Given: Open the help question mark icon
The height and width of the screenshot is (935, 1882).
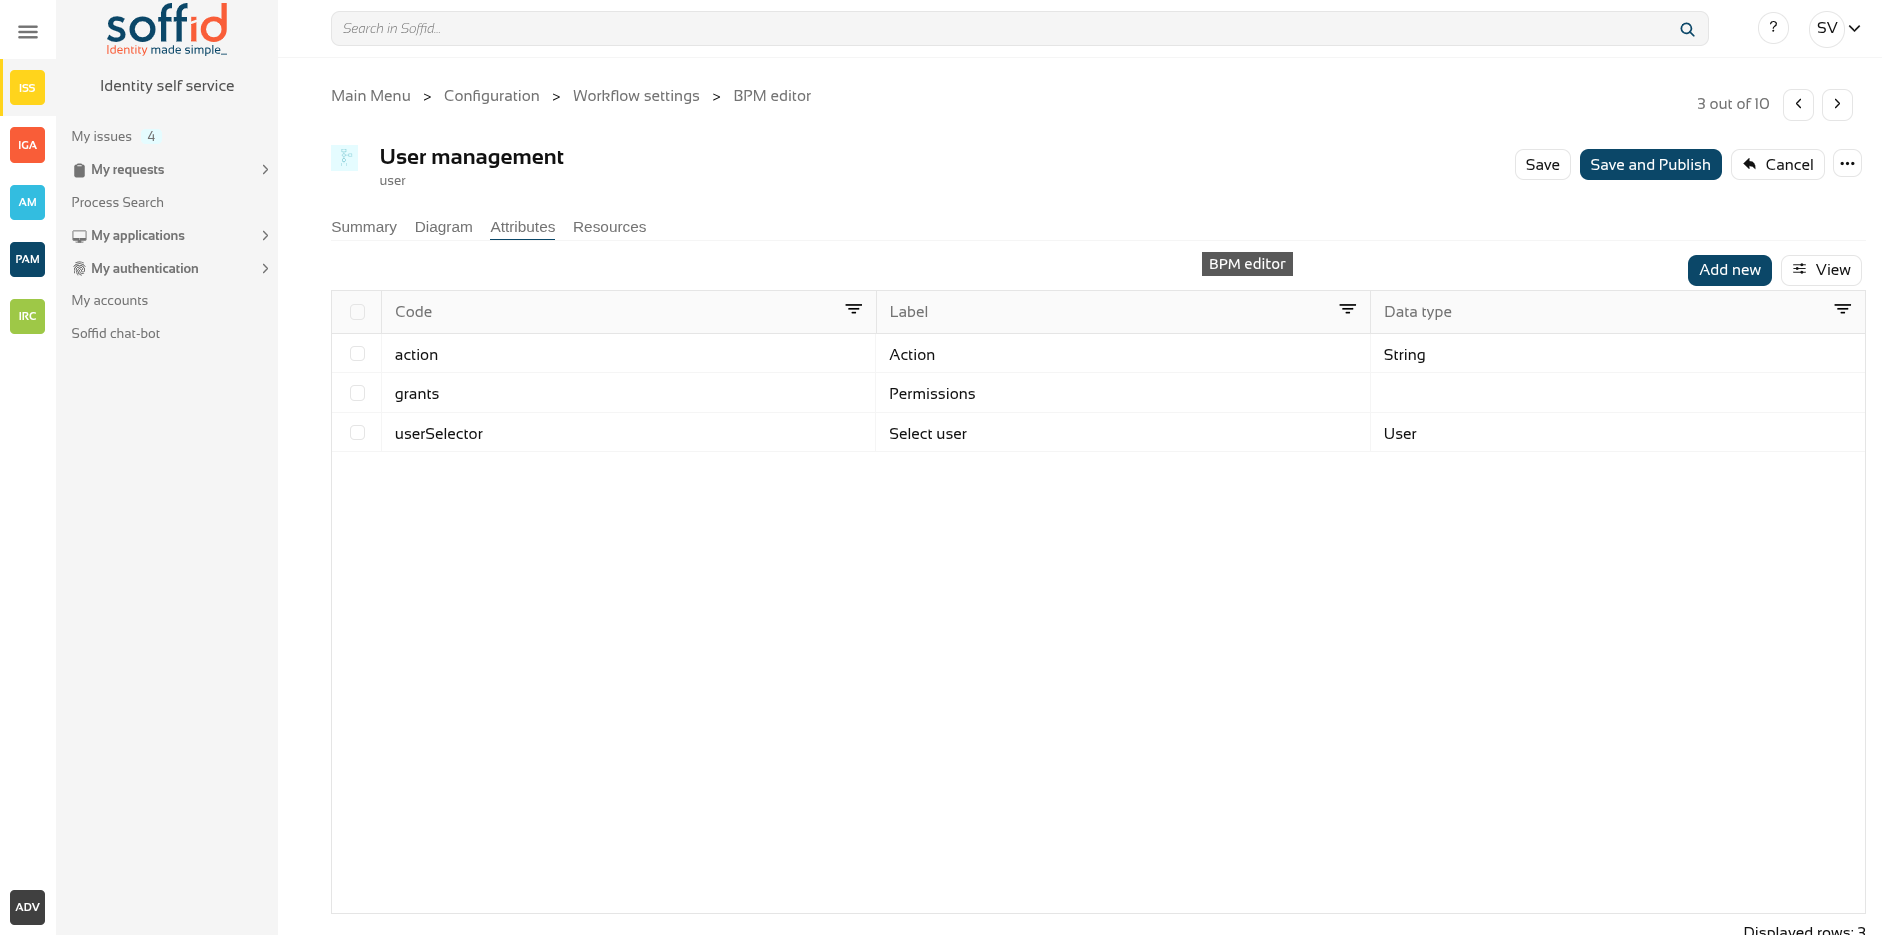Looking at the screenshot, I should click(x=1773, y=28).
